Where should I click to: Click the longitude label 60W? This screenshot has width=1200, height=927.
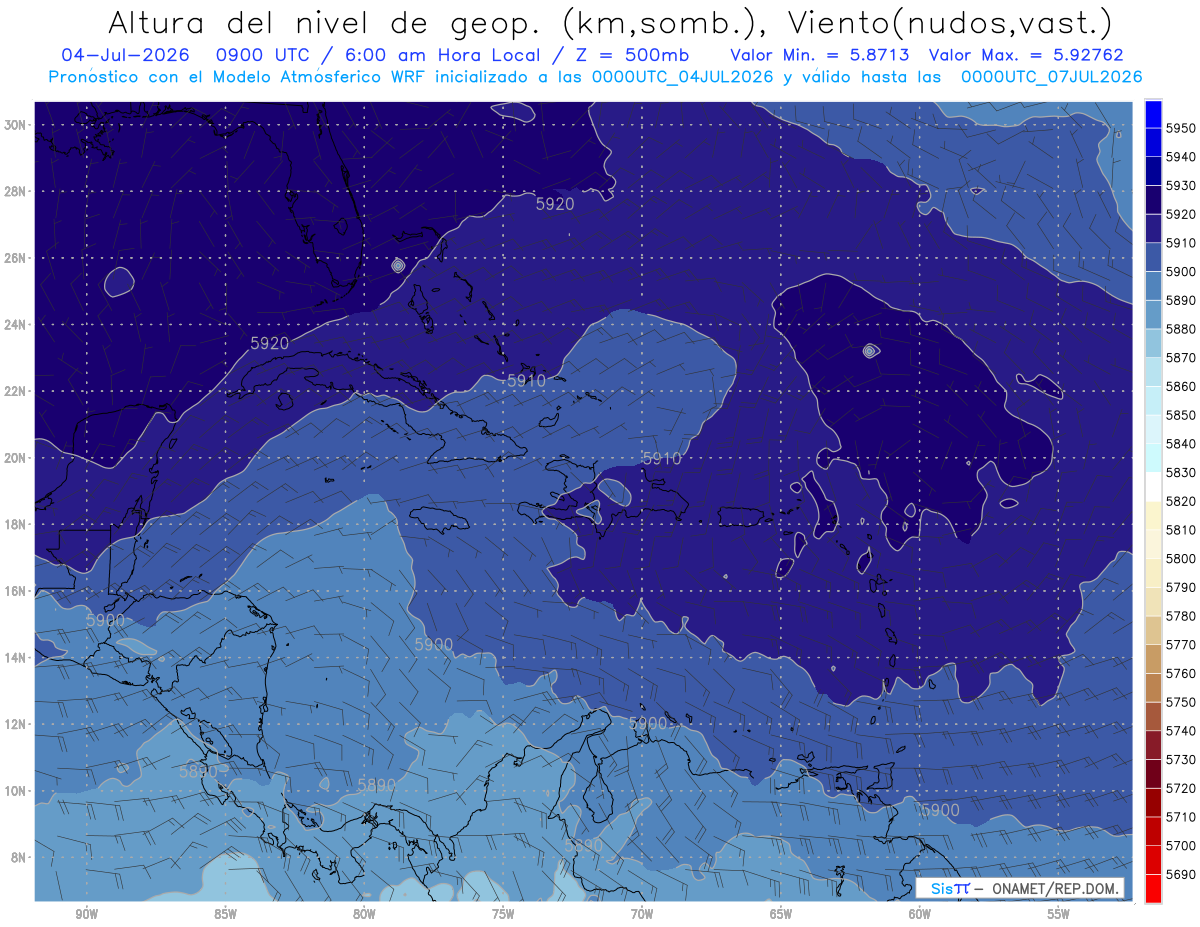click(920, 914)
